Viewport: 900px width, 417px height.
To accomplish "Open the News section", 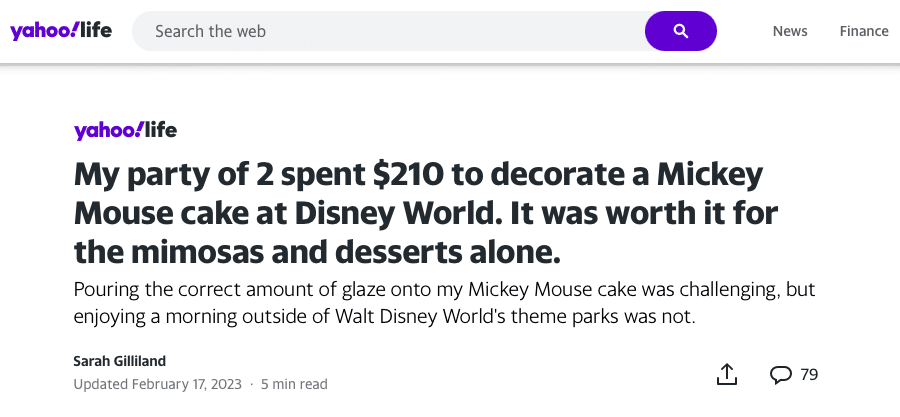I will [x=790, y=31].
